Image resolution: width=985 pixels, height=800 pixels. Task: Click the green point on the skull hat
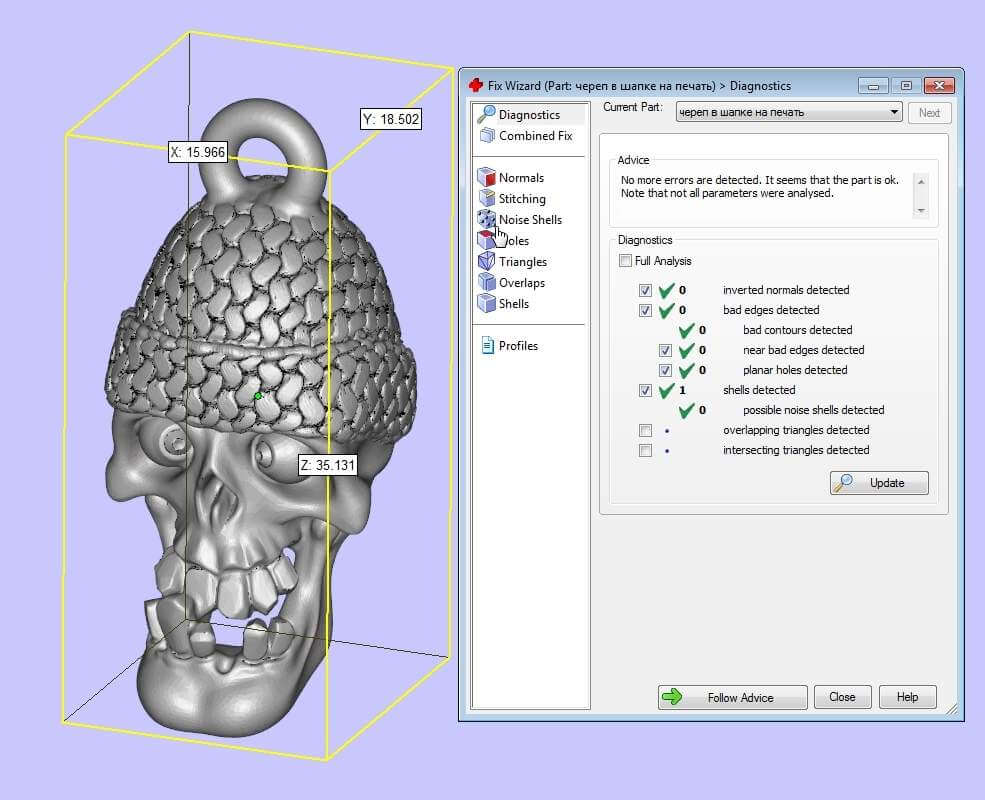(x=258, y=396)
